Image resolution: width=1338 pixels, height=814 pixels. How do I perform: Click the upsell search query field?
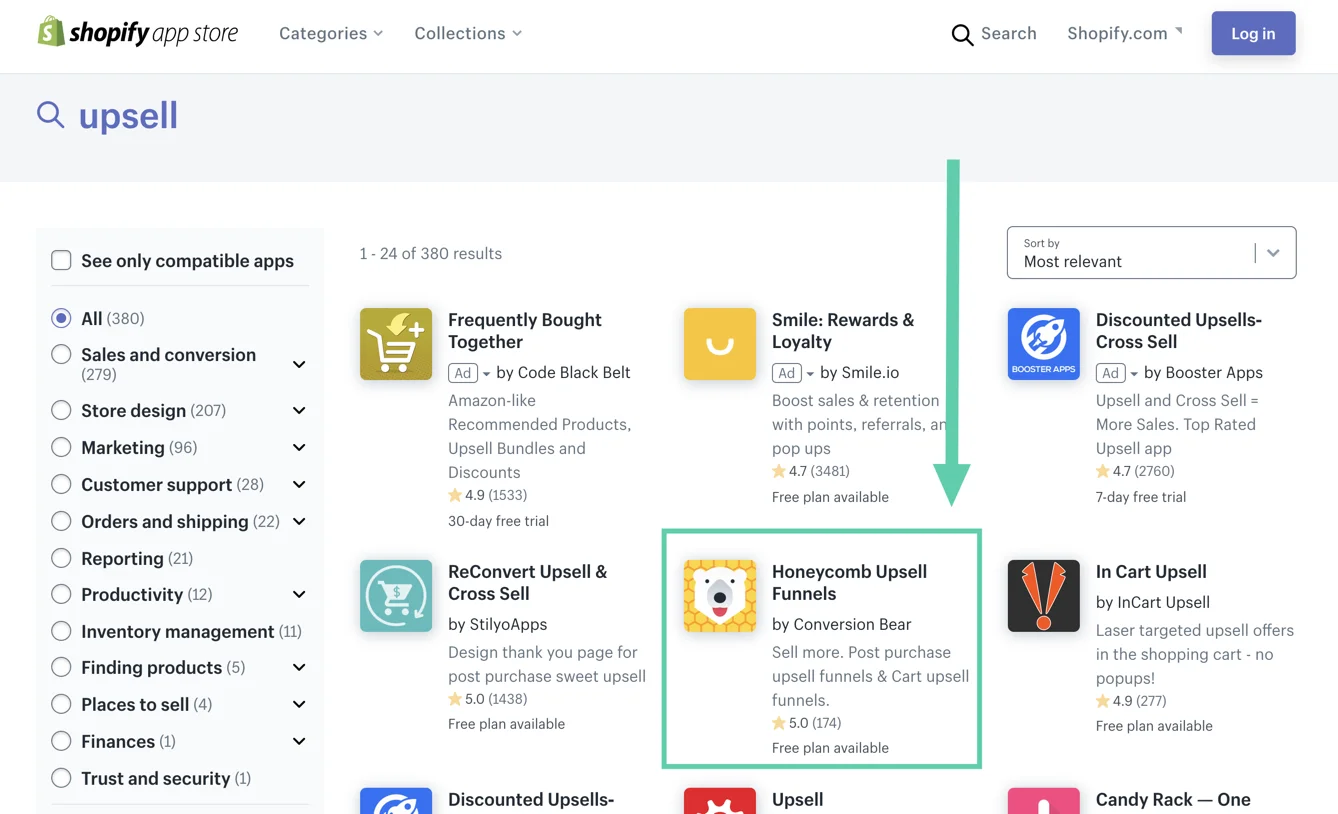point(128,116)
